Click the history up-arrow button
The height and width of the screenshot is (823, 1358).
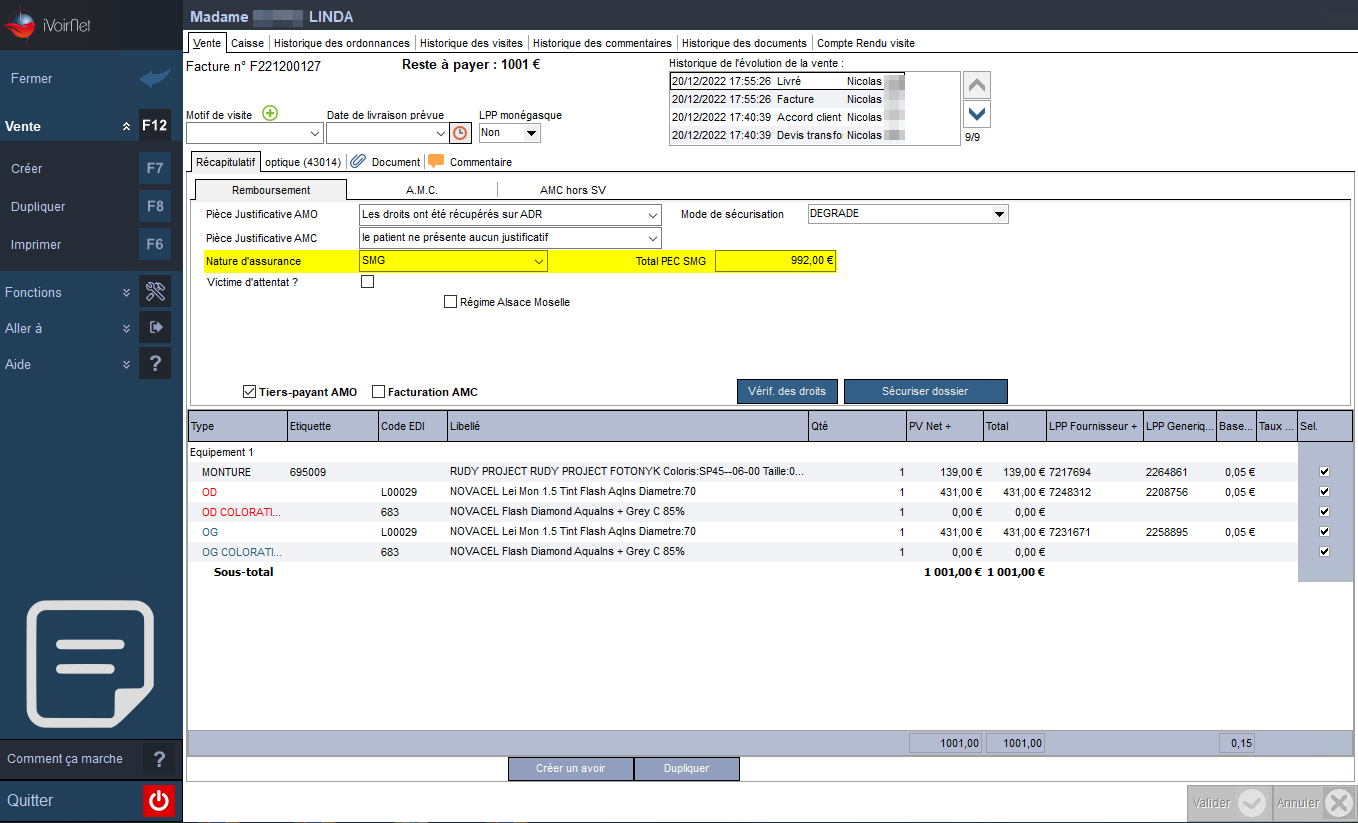(978, 84)
